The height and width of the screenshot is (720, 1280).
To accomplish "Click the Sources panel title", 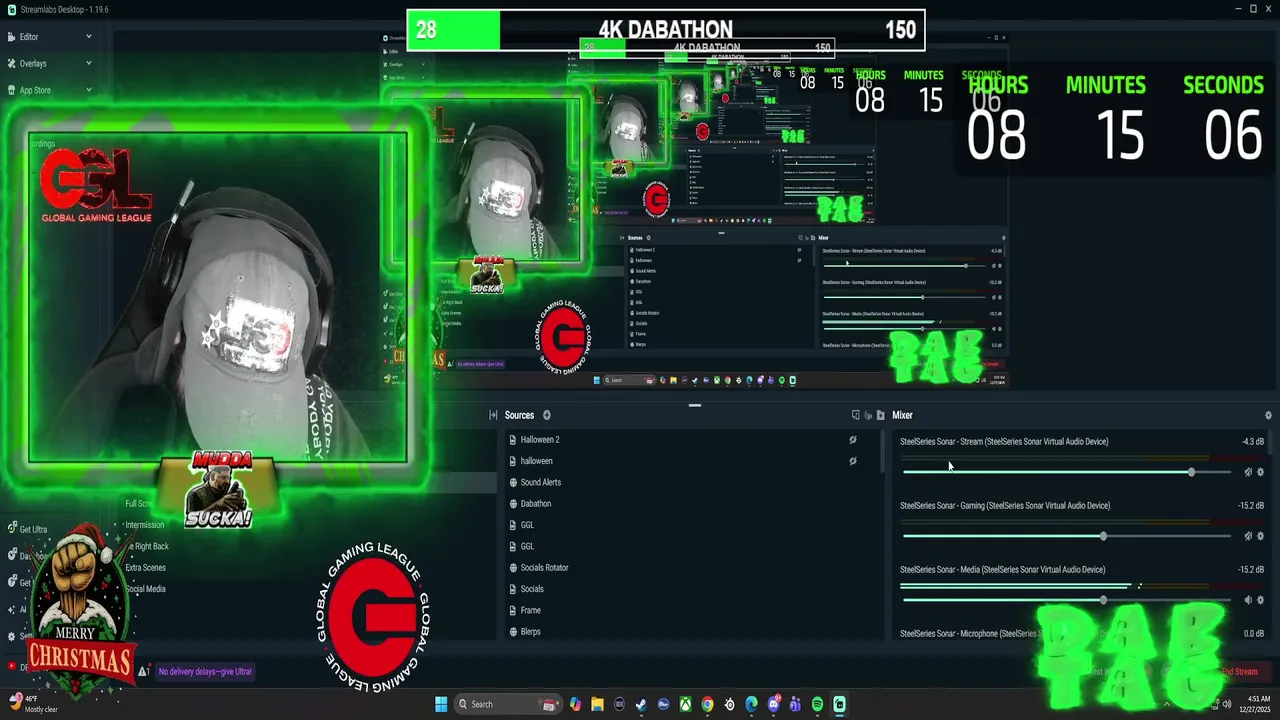I will tap(519, 415).
